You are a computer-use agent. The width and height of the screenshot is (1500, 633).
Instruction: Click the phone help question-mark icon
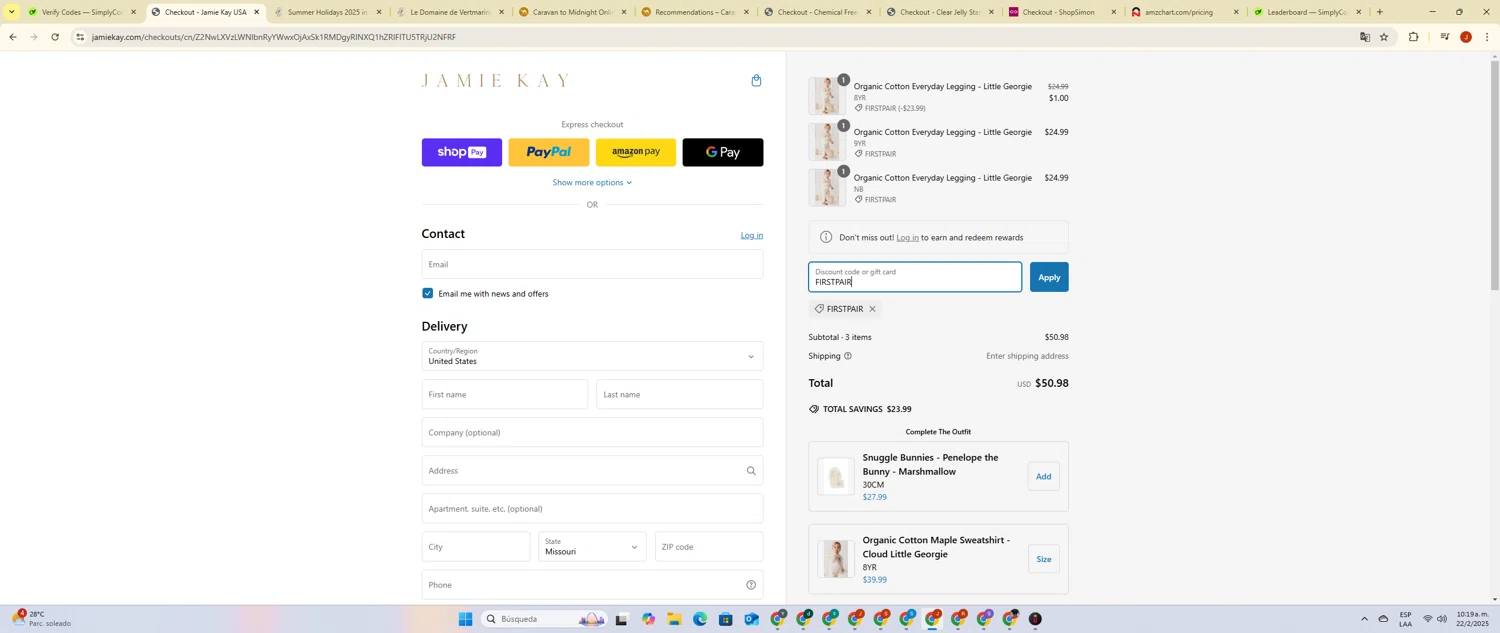coord(751,585)
